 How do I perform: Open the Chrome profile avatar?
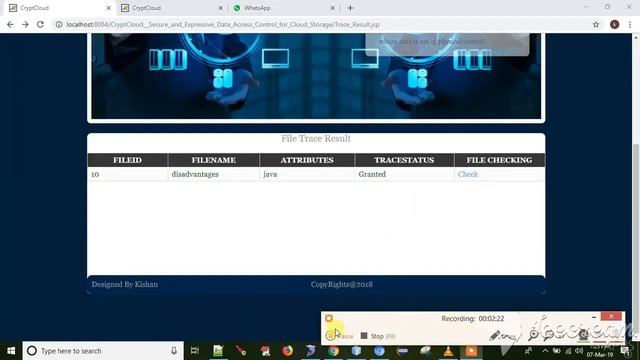[614, 24]
